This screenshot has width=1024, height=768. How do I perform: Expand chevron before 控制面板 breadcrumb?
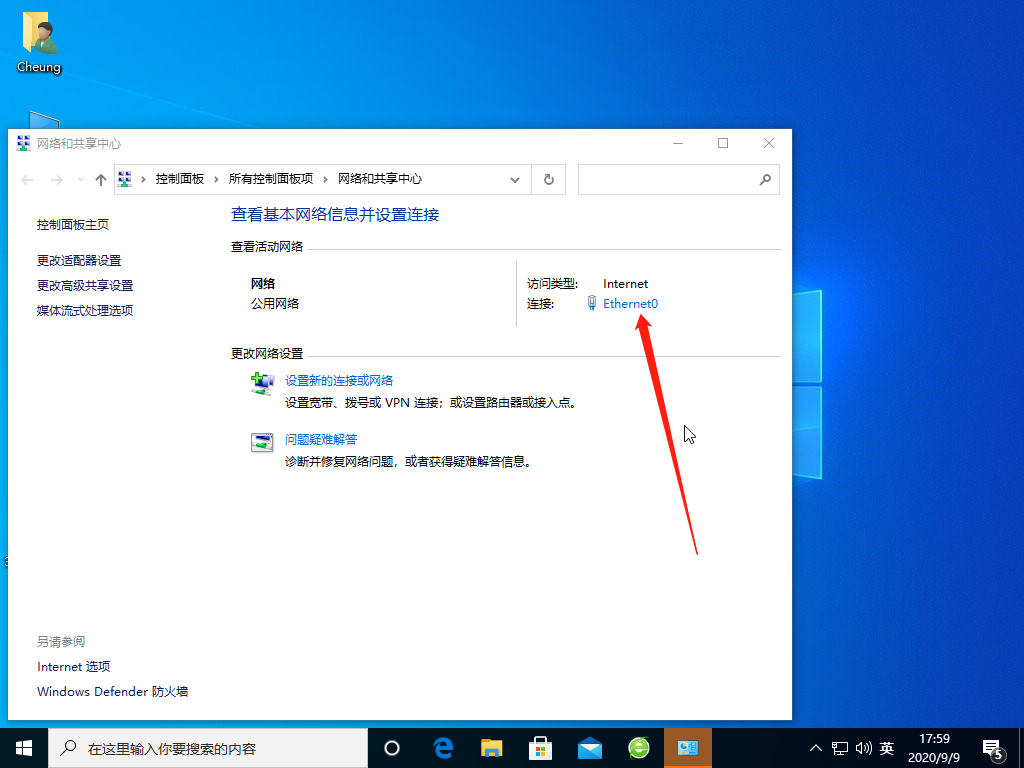tap(143, 179)
